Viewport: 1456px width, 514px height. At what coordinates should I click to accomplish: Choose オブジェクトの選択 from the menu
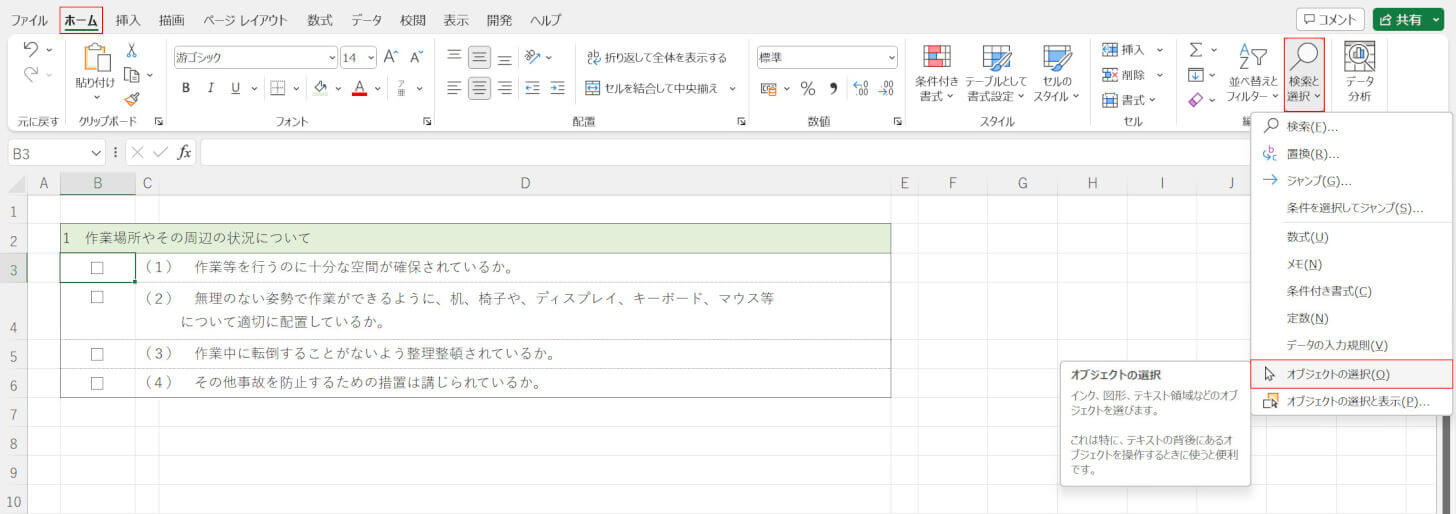point(1338,374)
